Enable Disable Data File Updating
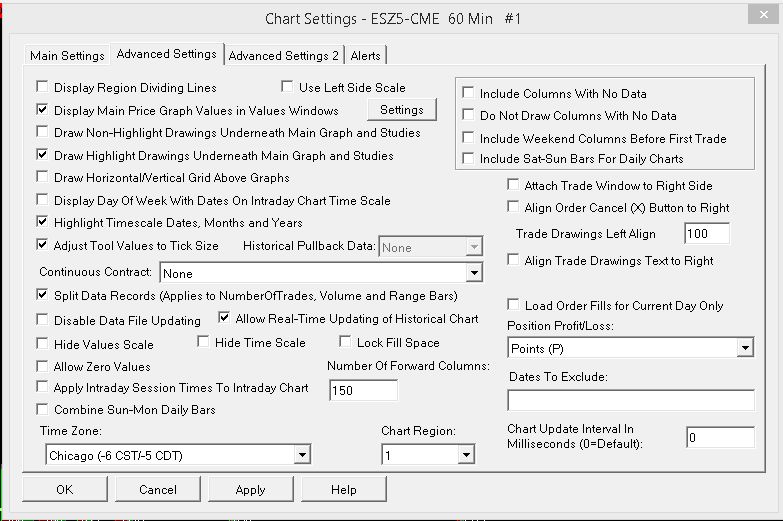This screenshot has height=521, width=783. point(42,320)
